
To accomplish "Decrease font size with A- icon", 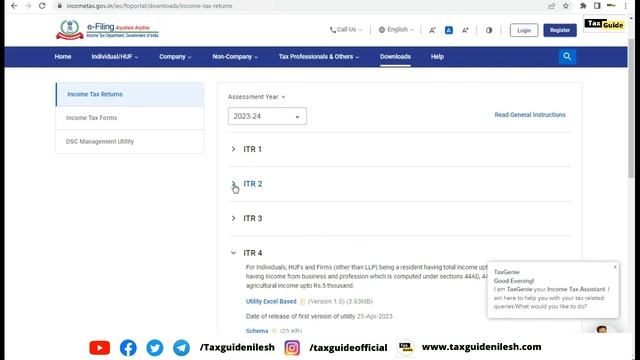I will pyautogui.click(x=432, y=30).
